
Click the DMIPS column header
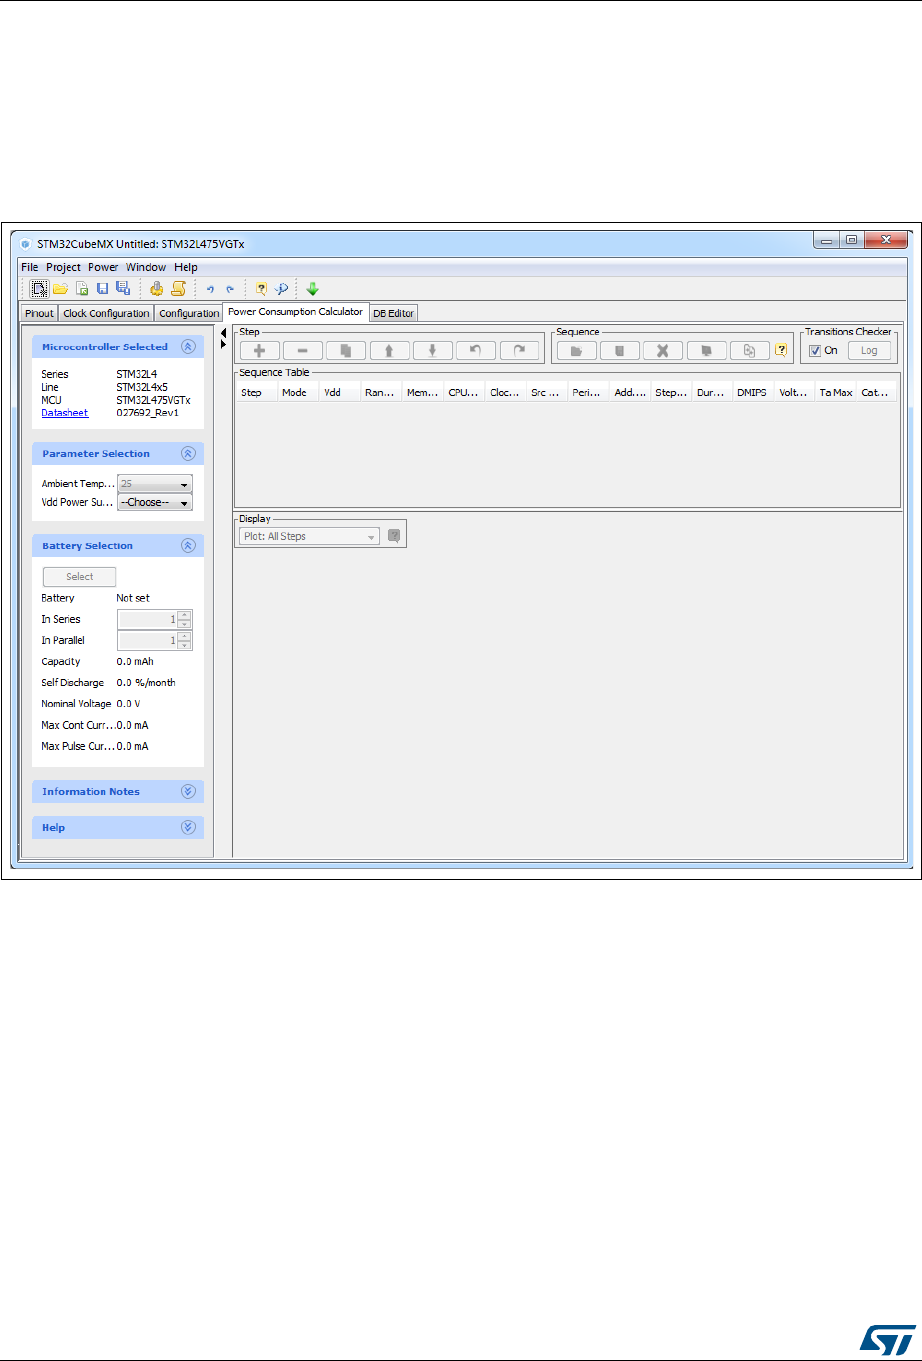(753, 393)
